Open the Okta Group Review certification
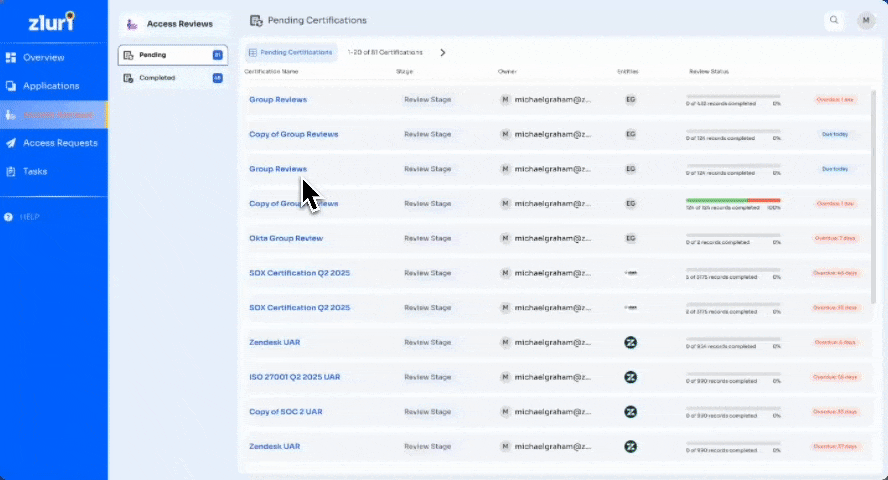Screen dimensions: 888x480 tap(286, 238)
